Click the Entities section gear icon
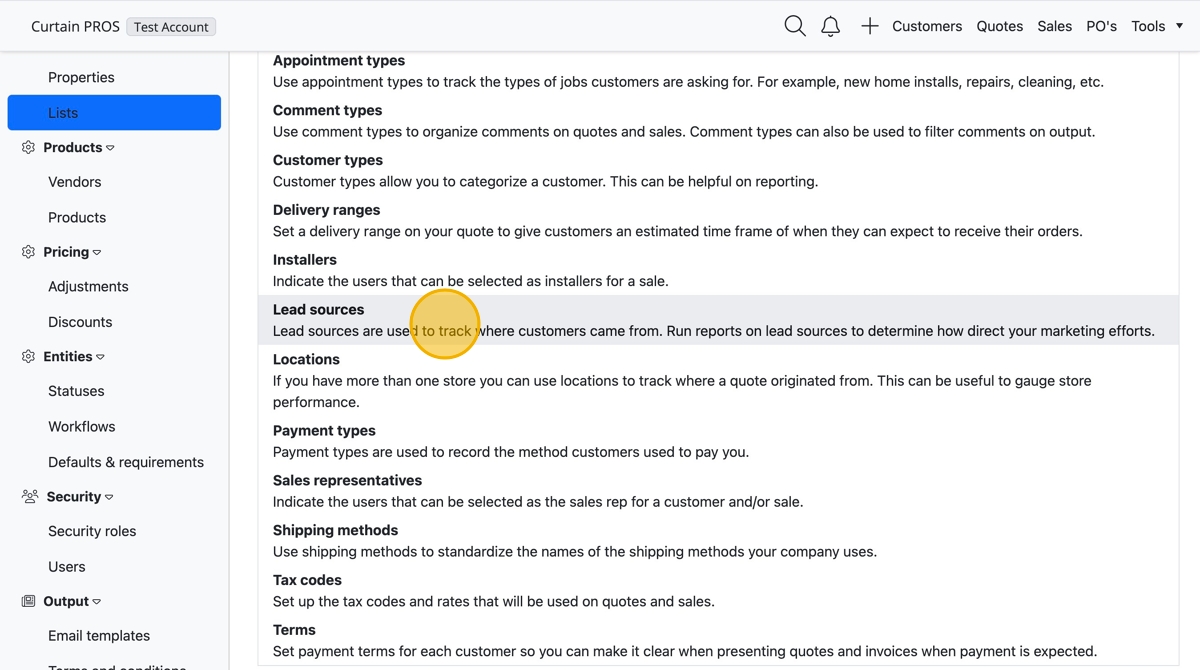Screen dimensions: 1200x670 [28, 356]
